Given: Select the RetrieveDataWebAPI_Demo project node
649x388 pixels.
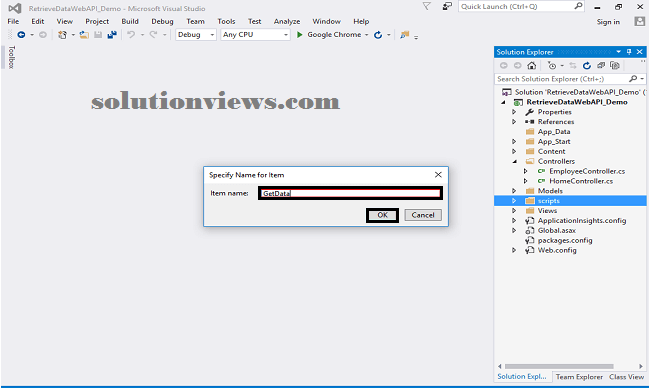Looking at the screenshot, I should click(577, 102).
